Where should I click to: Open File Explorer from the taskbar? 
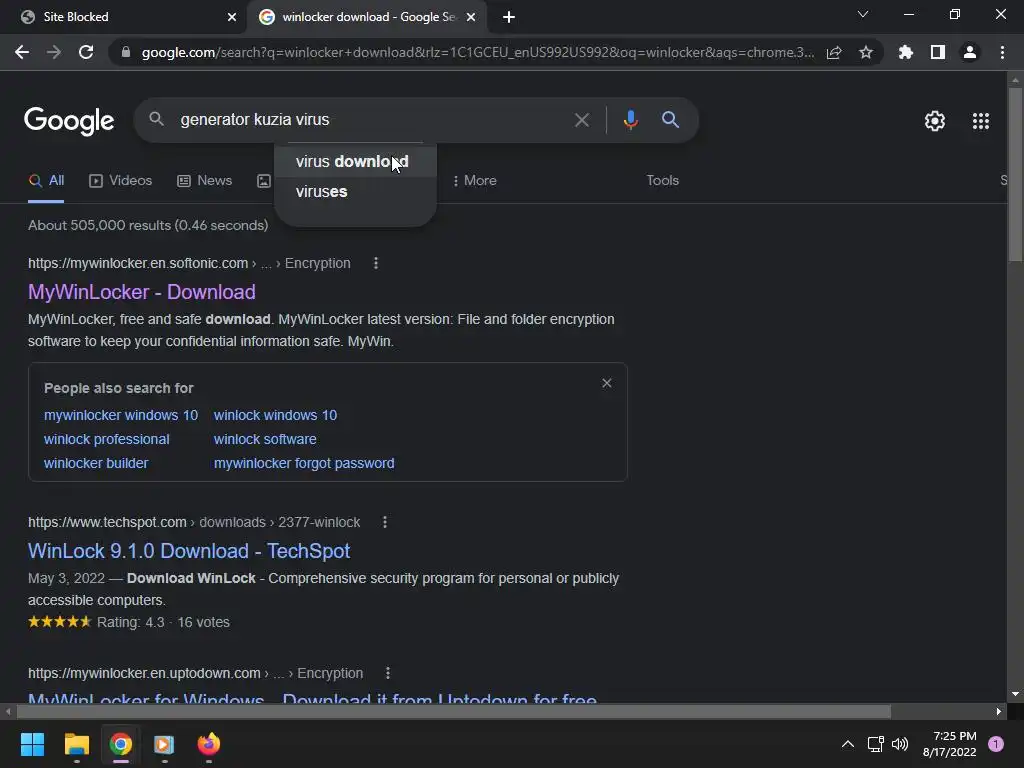pos(76,744)
